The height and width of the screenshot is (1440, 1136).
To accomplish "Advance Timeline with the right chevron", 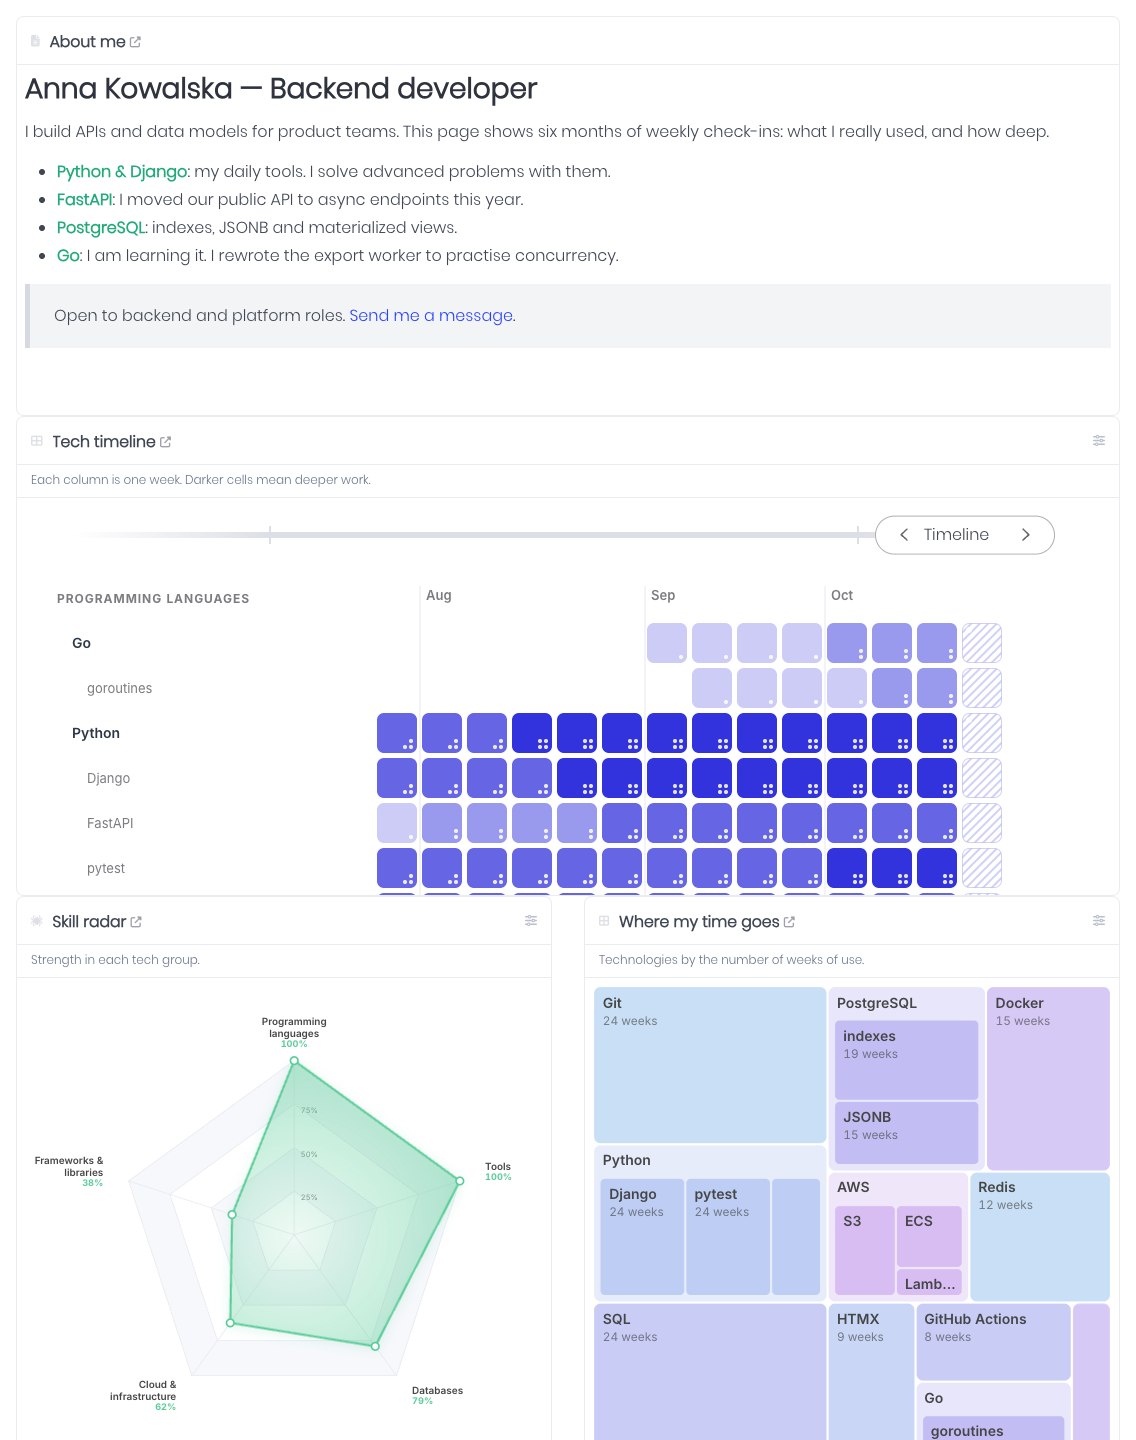I will coord(1026,535).
